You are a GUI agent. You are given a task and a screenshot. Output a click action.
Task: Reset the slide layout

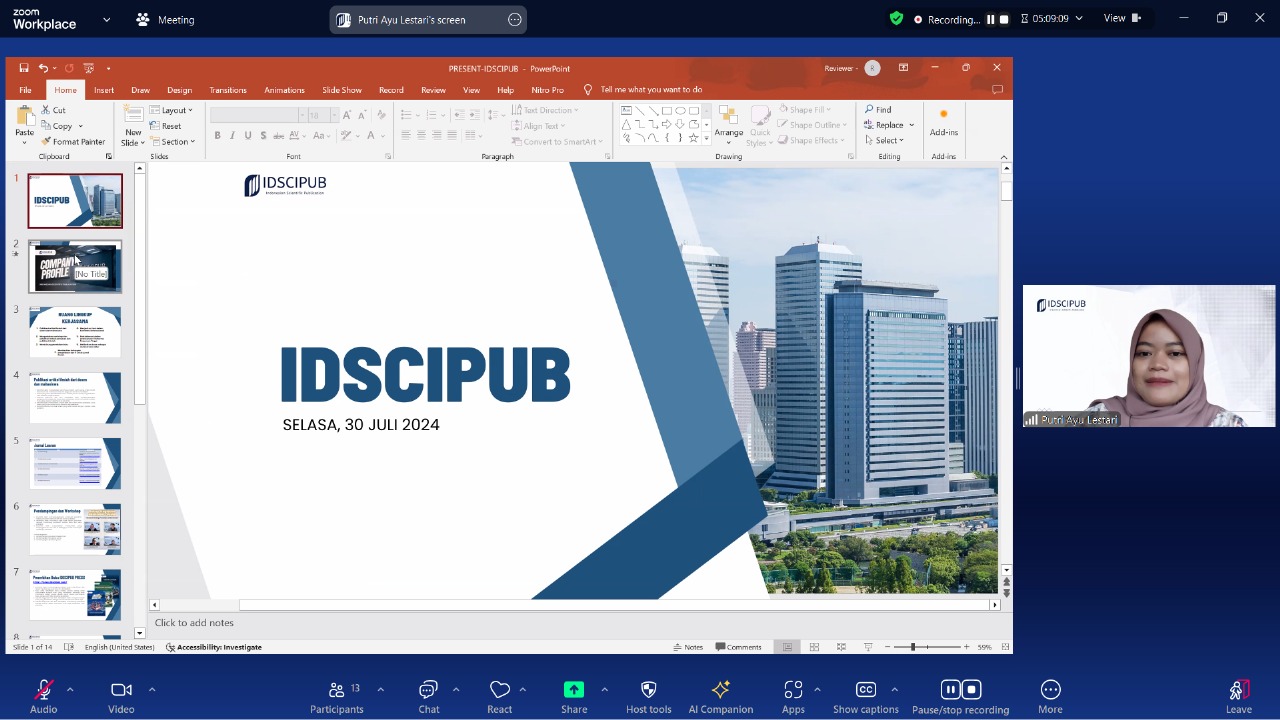tap(166, 126)
